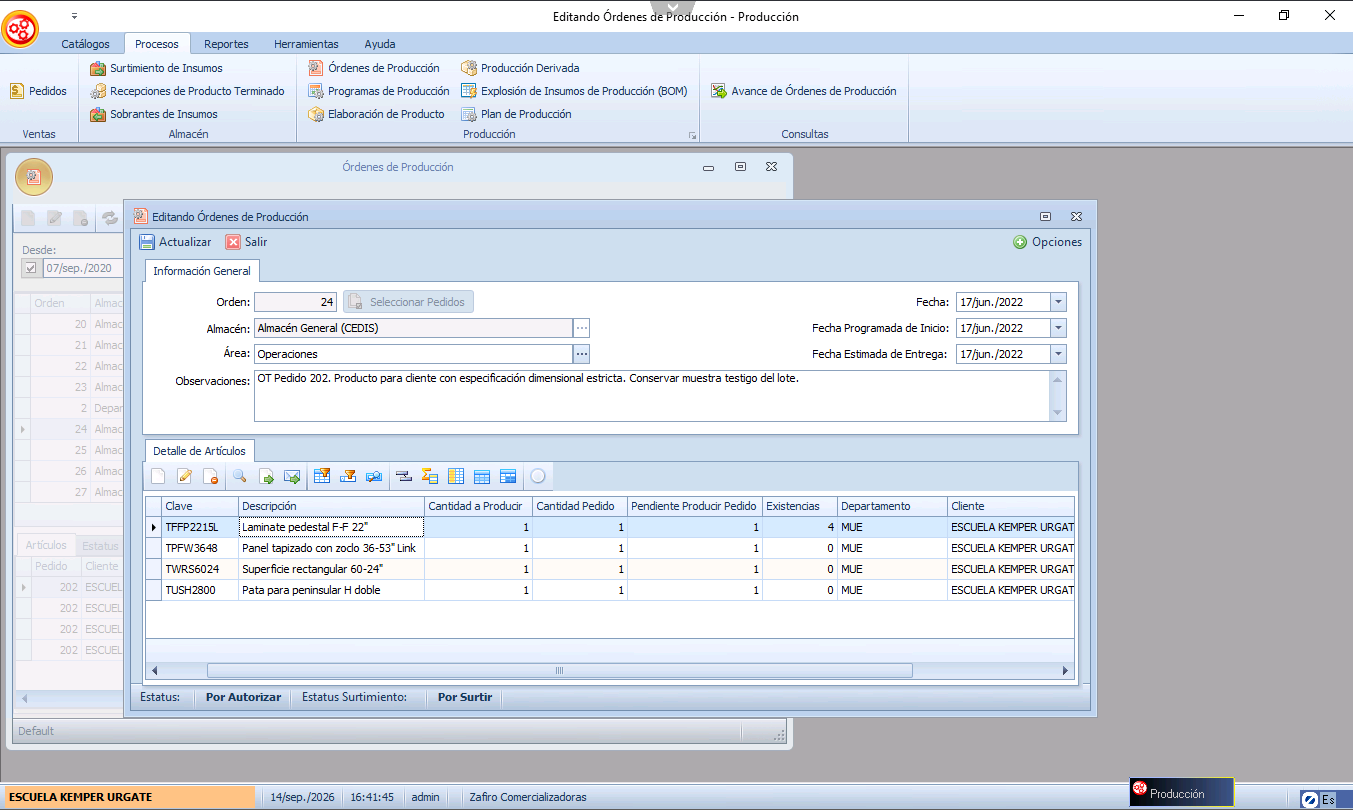Screen dimensions: 1353x810
Task: Click Salir to exit editing
Action: click(x=246, y=242)
